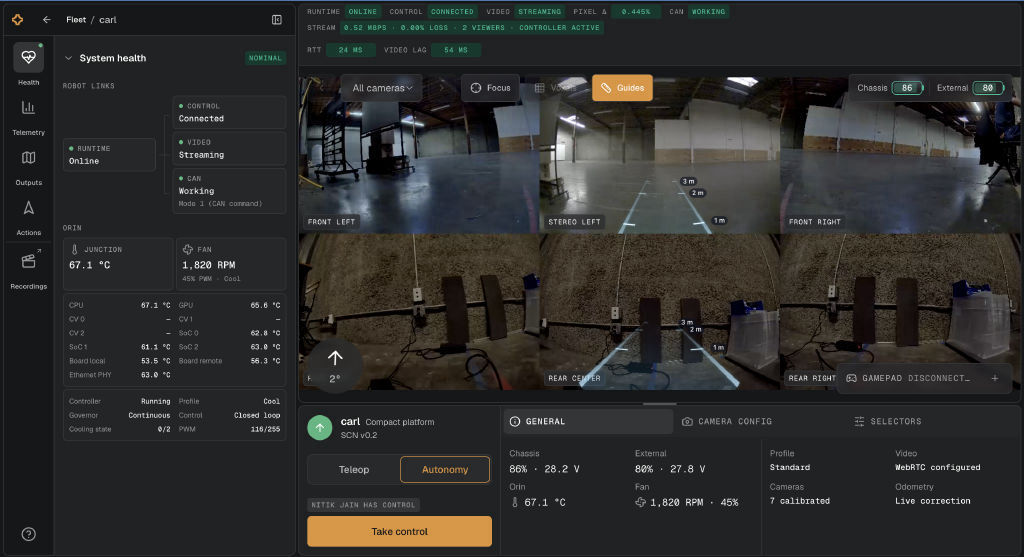The height and width of the screenshot is (557, 1024).
Task: Select the Front Left camera feed
Action: pyautogui.click(x=419, y=155)
